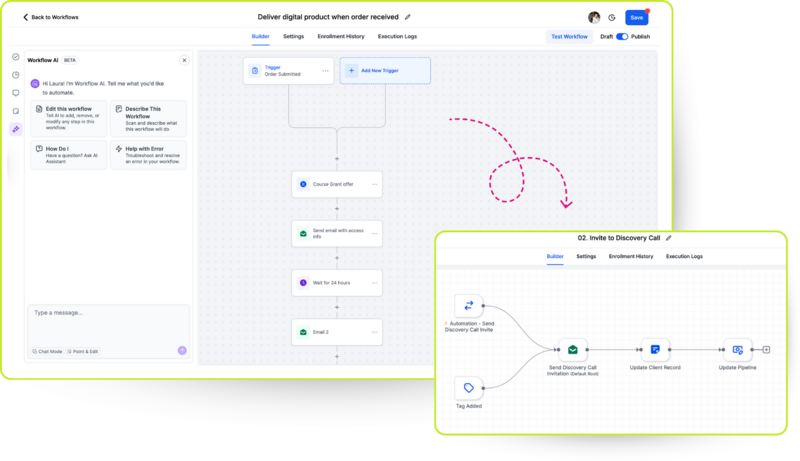Open the options menu on Email 2 step
This screenshot has height=461, width=800.
pyautogui.click(x=374, y=331)
